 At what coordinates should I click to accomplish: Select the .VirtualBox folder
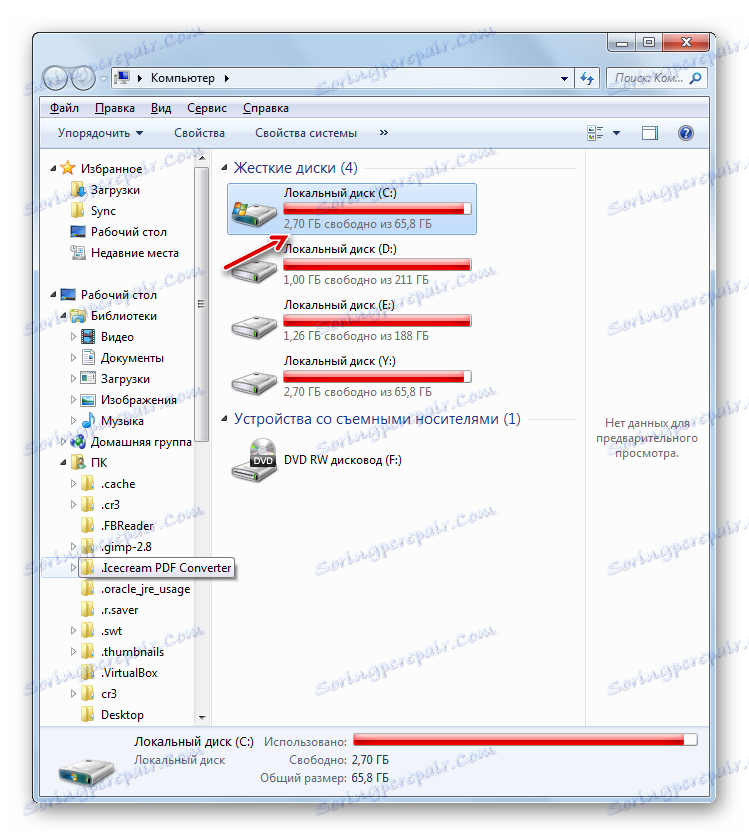click(x=129, y=673)
